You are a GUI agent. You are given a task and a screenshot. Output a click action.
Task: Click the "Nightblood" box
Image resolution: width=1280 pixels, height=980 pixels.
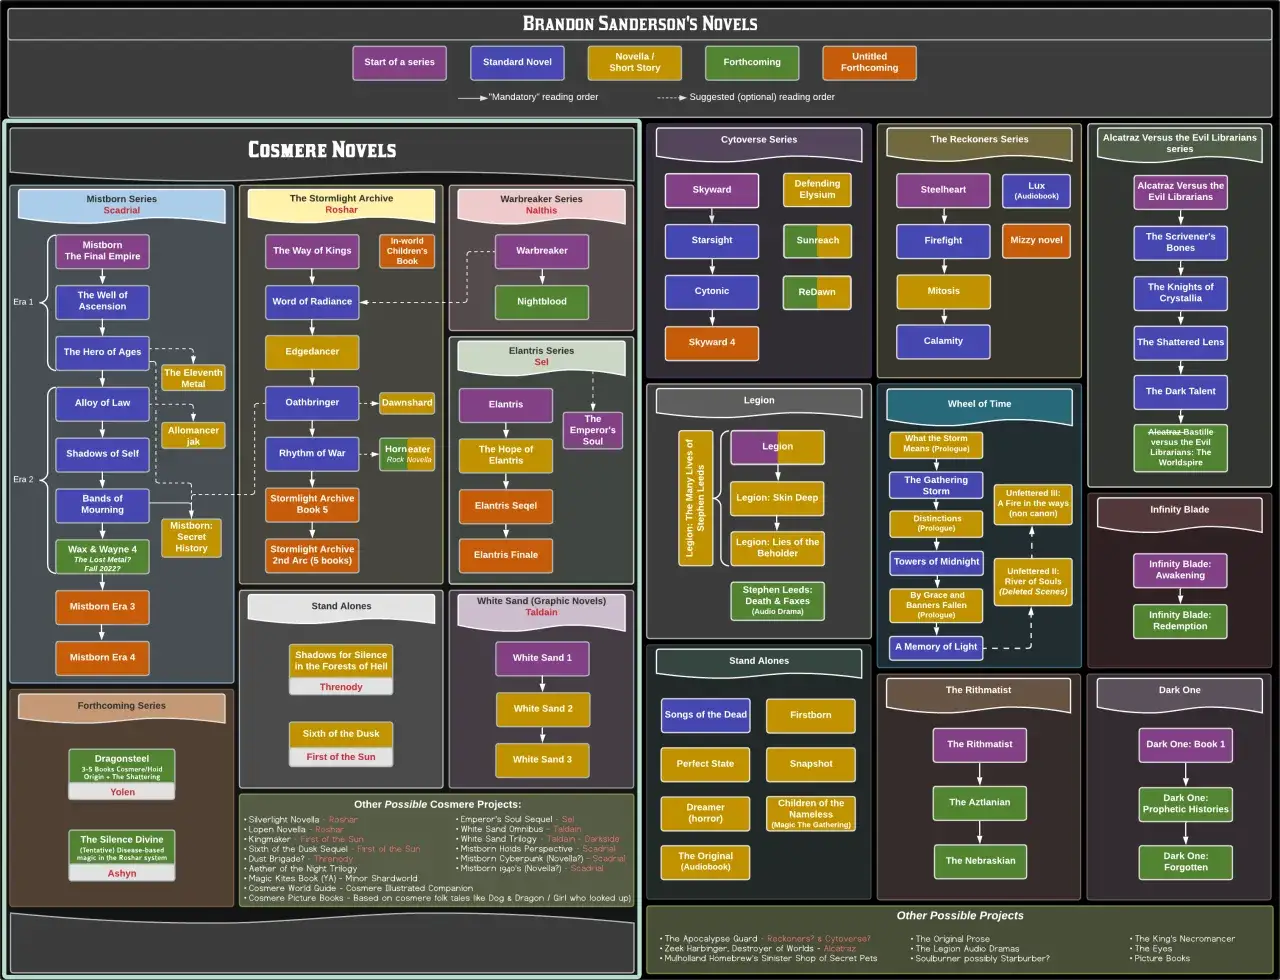tap(542, 301)
